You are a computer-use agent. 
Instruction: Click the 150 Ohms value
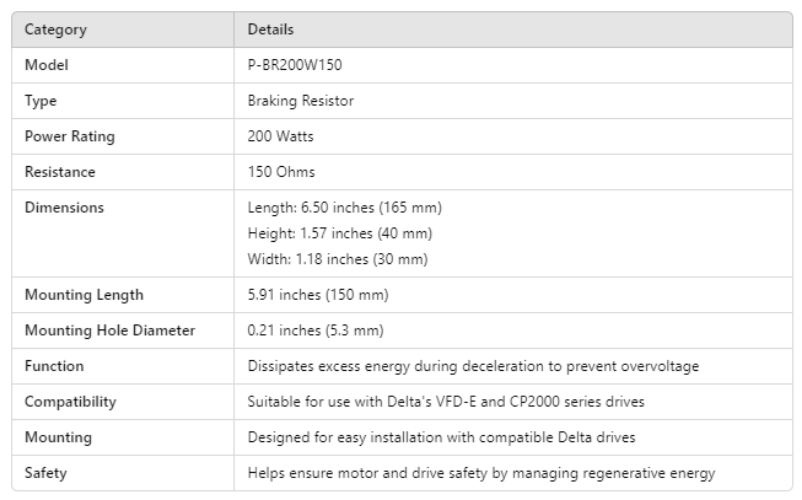click(281, 172)
